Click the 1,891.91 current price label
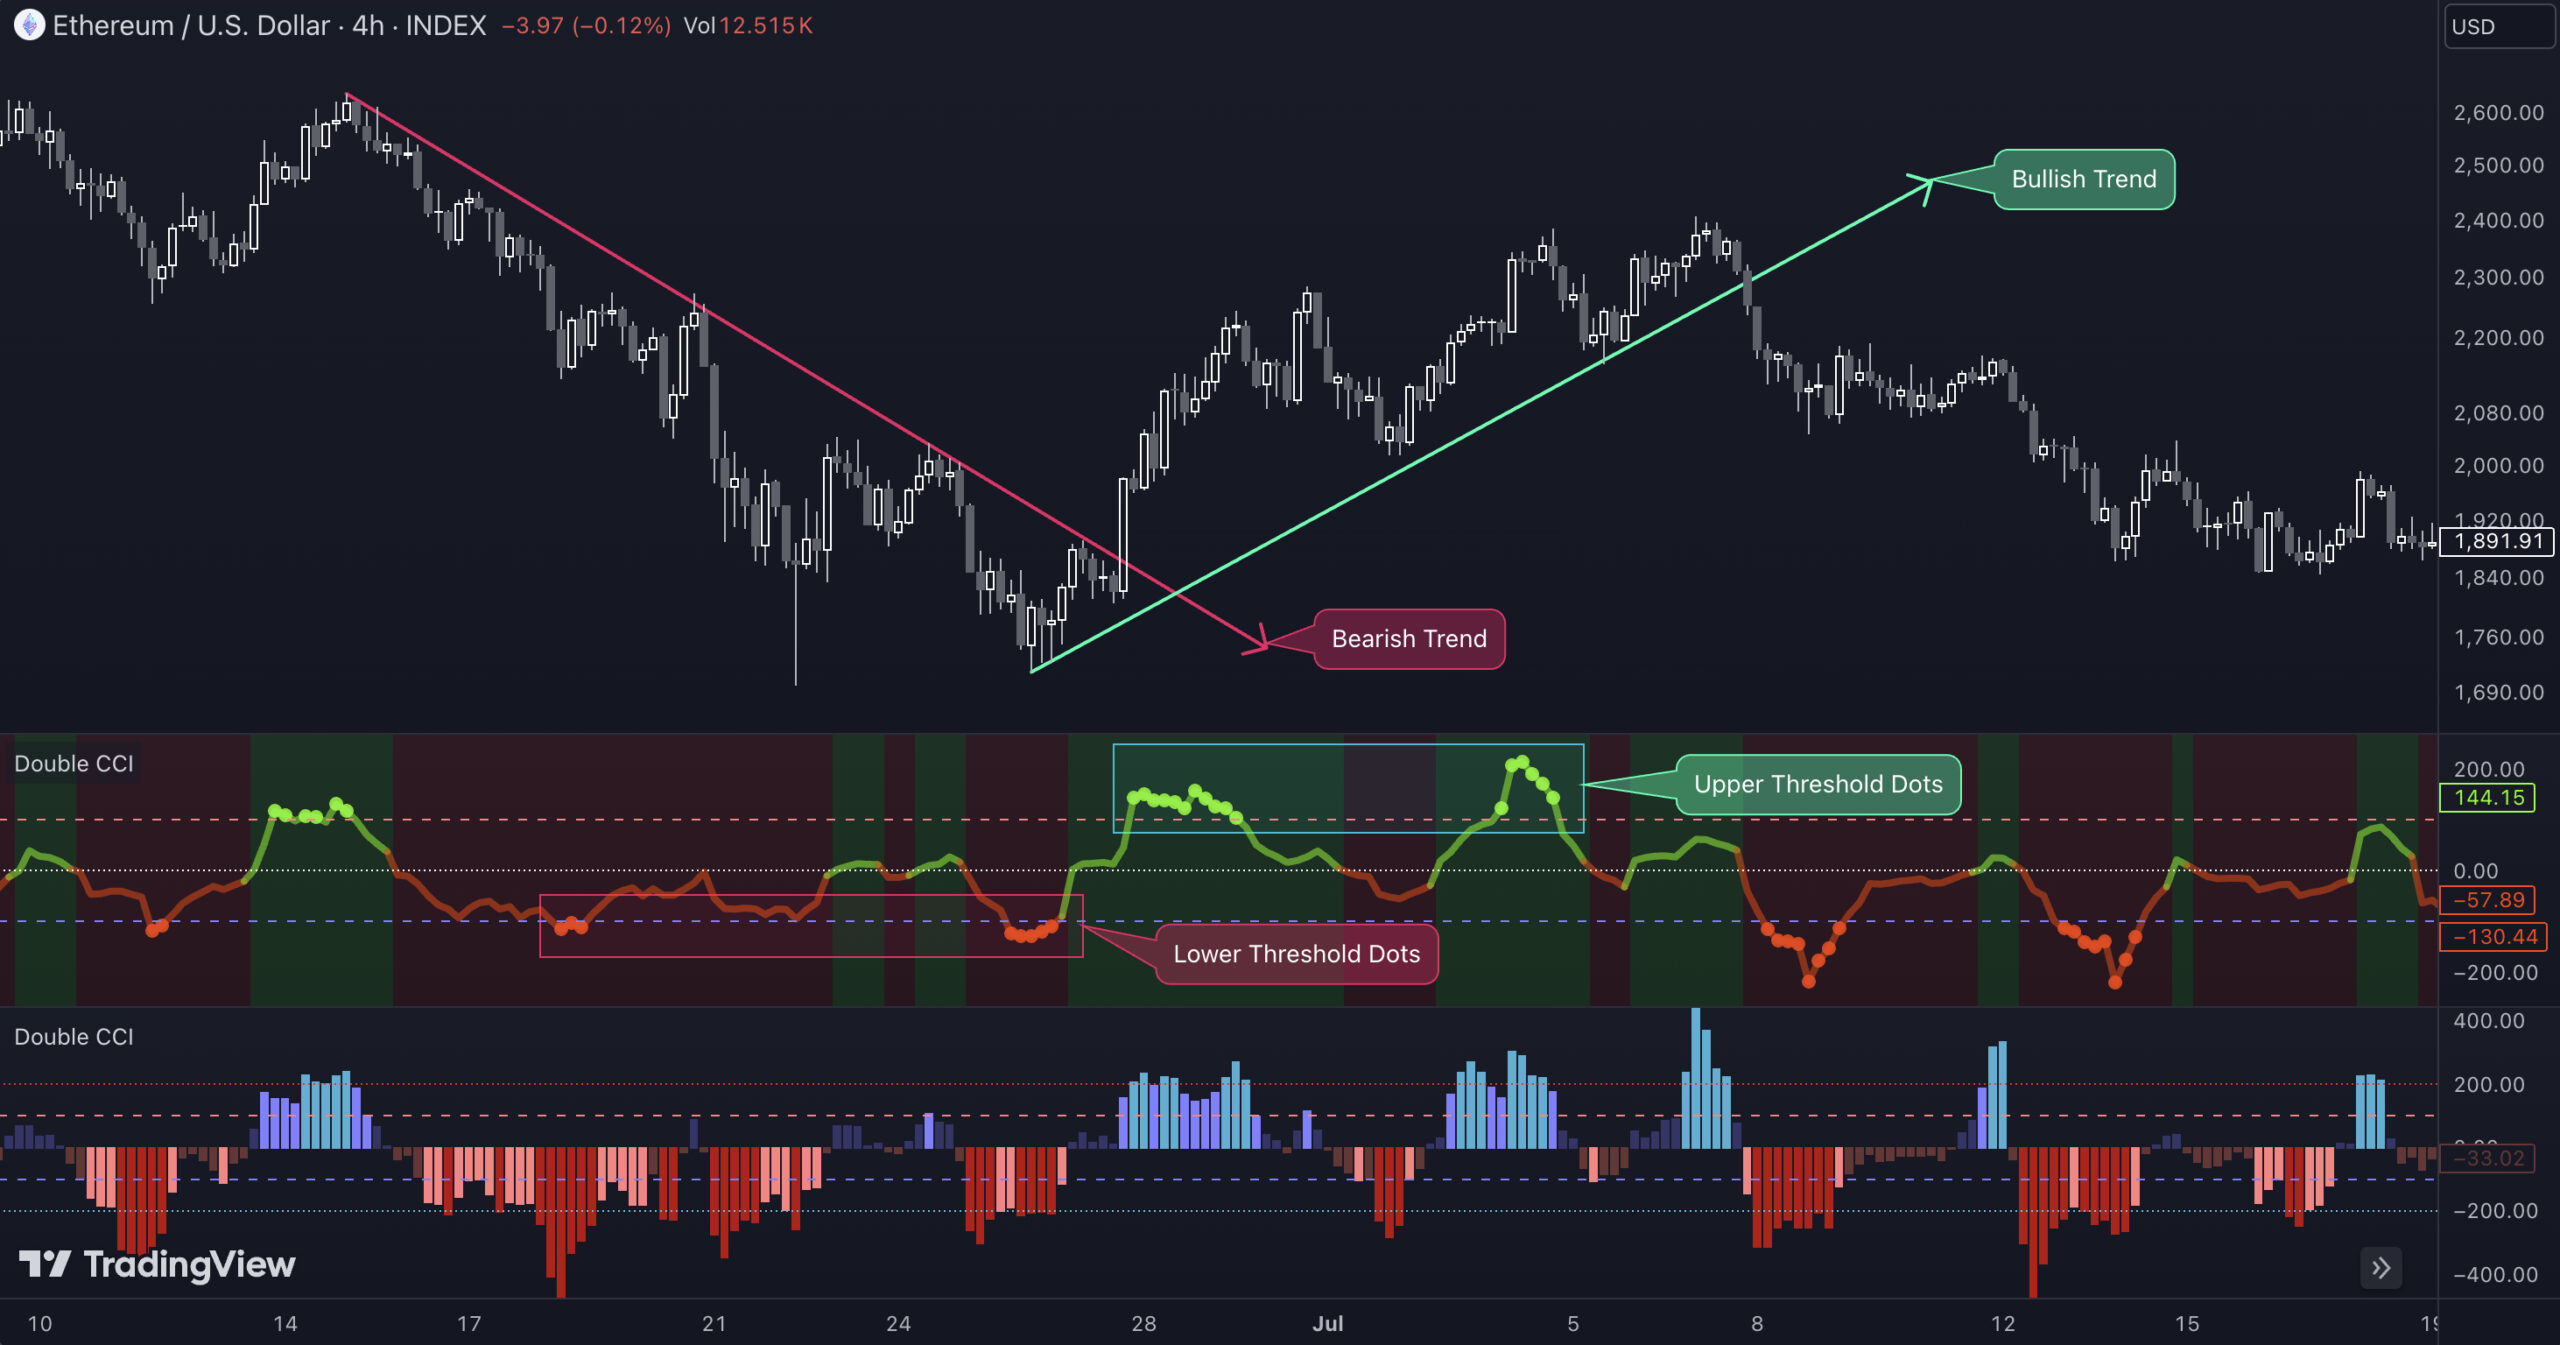 click(x=2497, y=542)
